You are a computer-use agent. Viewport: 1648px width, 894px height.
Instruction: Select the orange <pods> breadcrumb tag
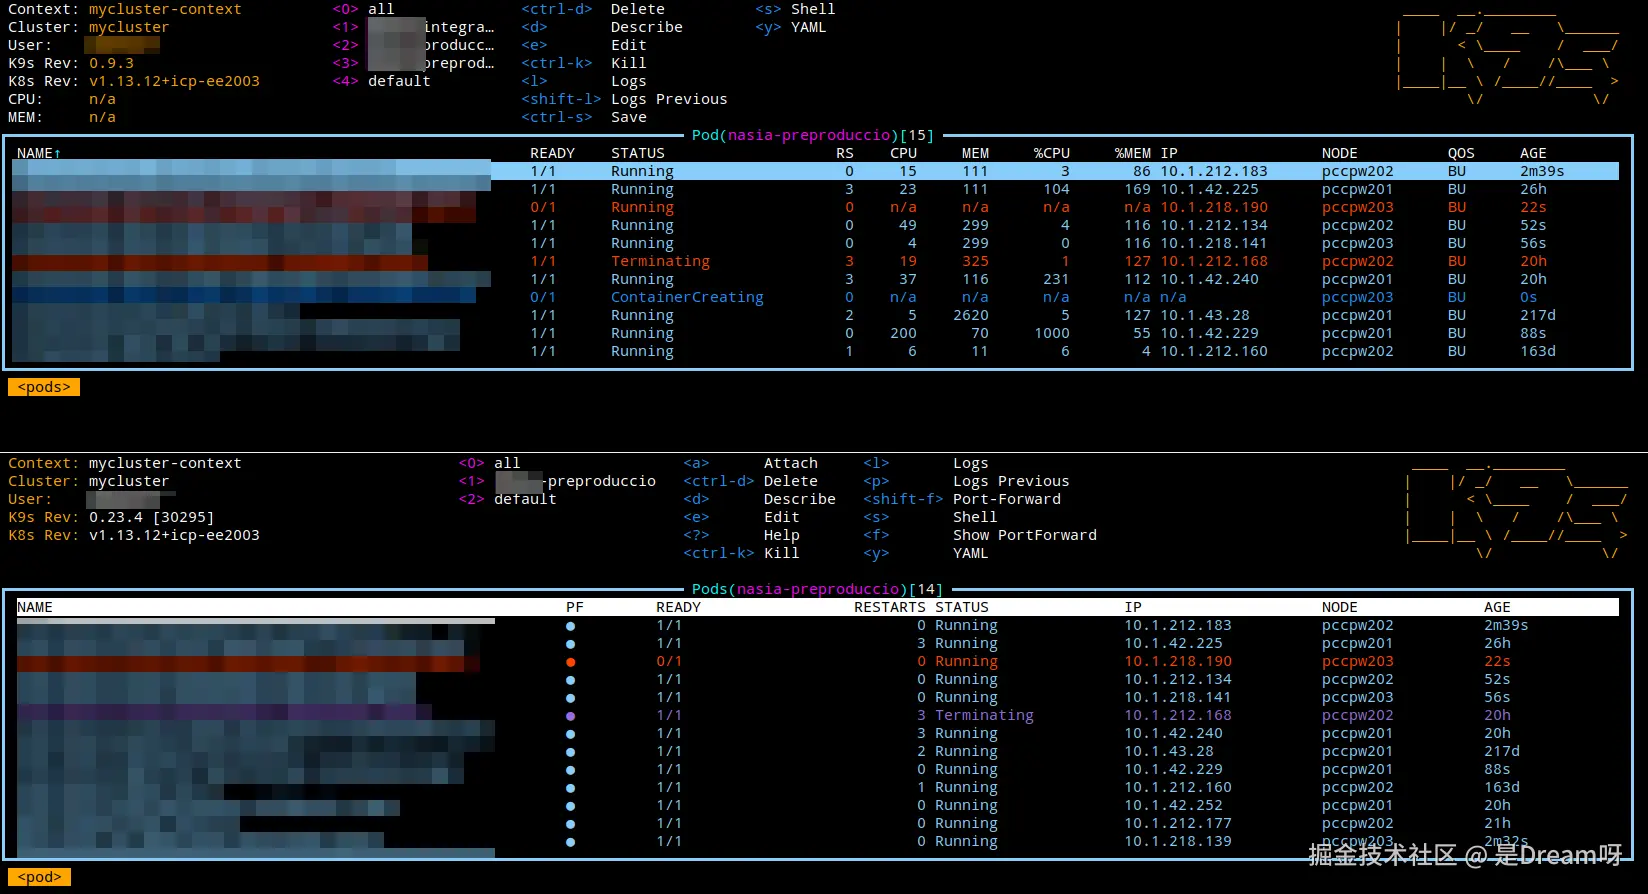point(44,387)
